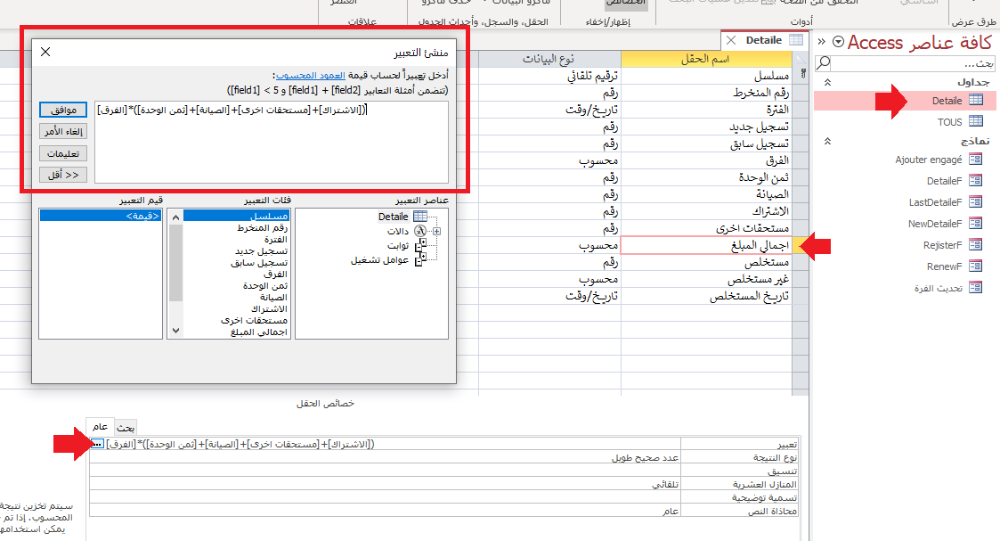The width and height of the screenshot is (1000, 541).
Task: Switch to the بحث (lookup) tab
Action: click(116, 427)
